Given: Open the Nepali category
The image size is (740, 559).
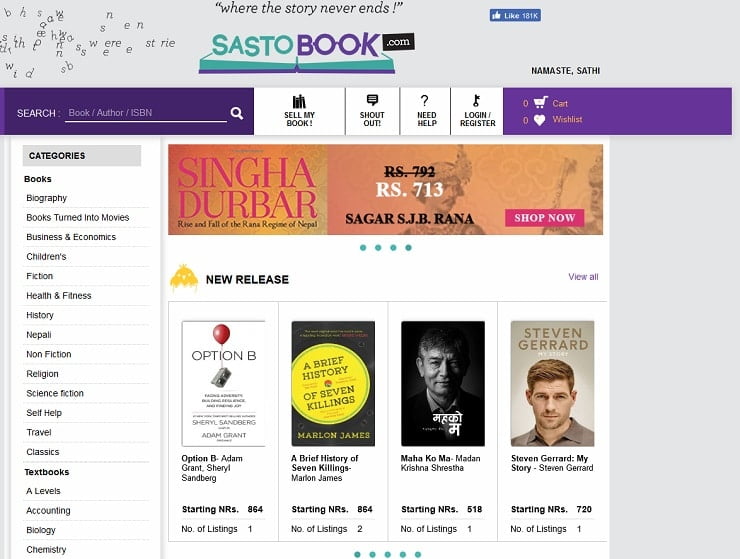Looking at the screenshot, I should coord(39,335).
